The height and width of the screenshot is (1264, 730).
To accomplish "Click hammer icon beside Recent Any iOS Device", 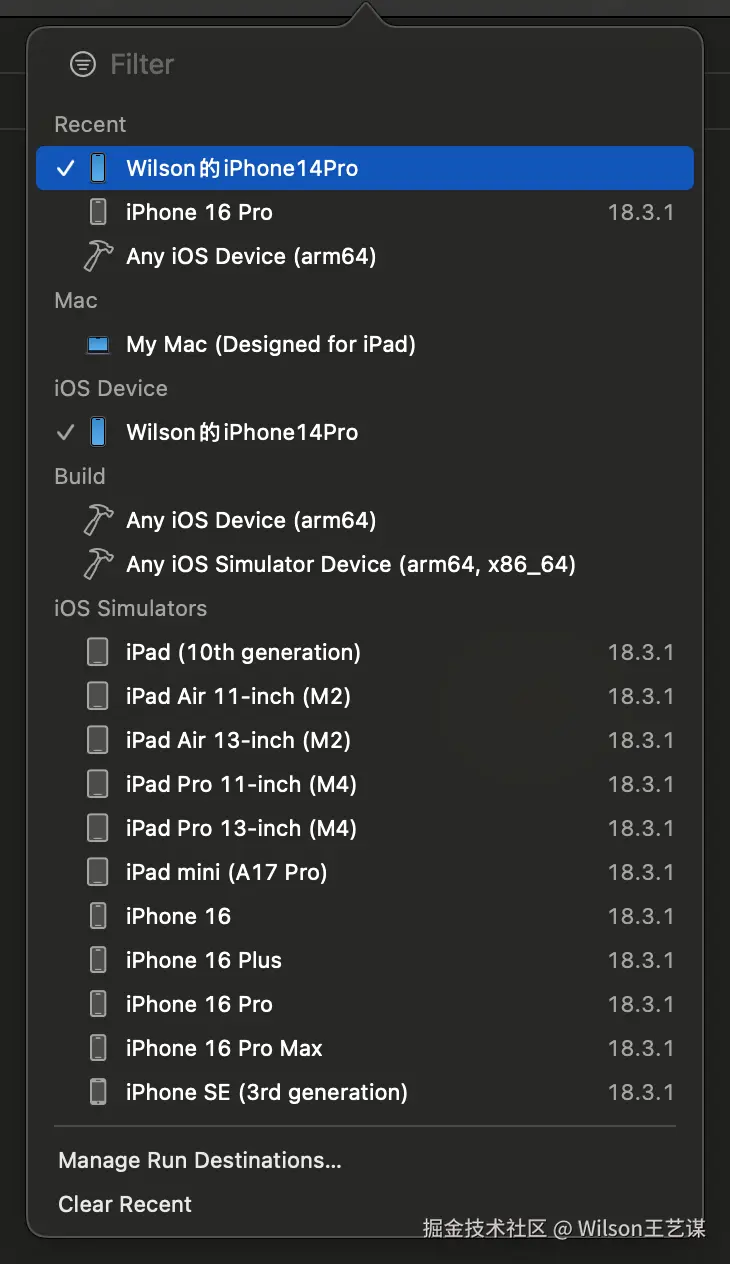I will point(98,256).
